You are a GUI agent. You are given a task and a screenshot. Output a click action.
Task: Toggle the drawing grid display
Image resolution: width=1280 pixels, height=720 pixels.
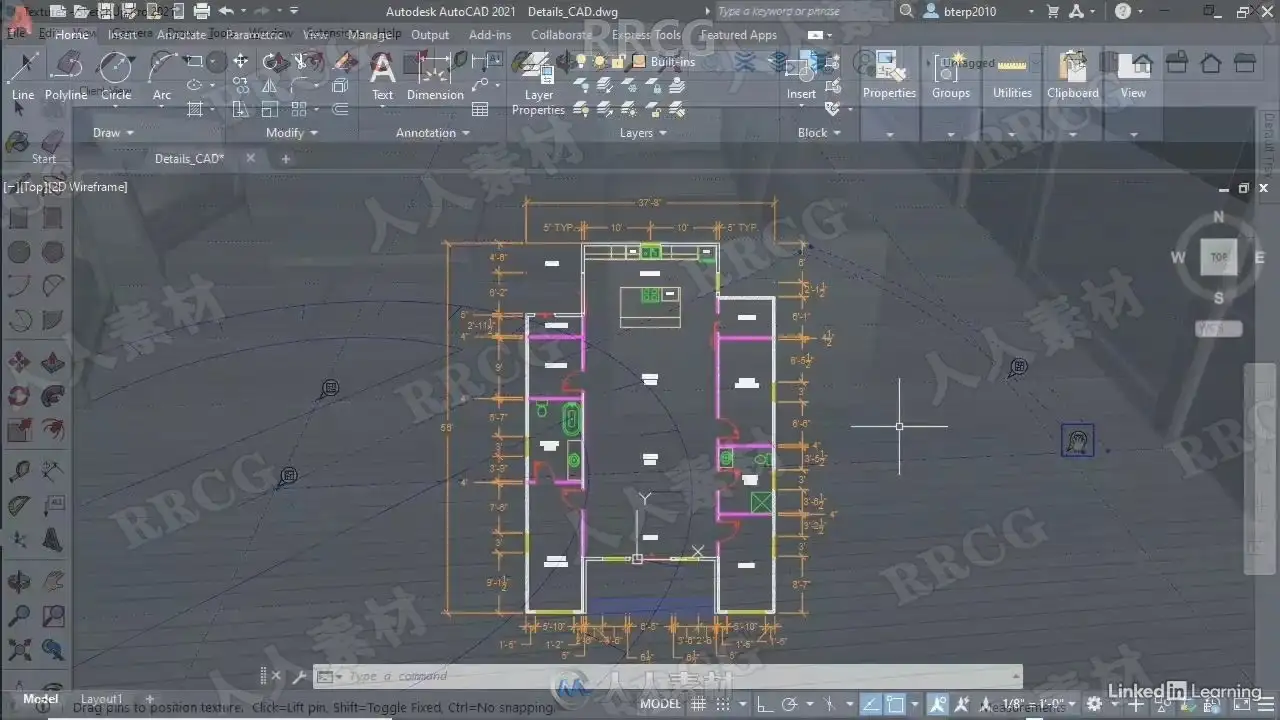pyautogui.click(x=698, y=704)
